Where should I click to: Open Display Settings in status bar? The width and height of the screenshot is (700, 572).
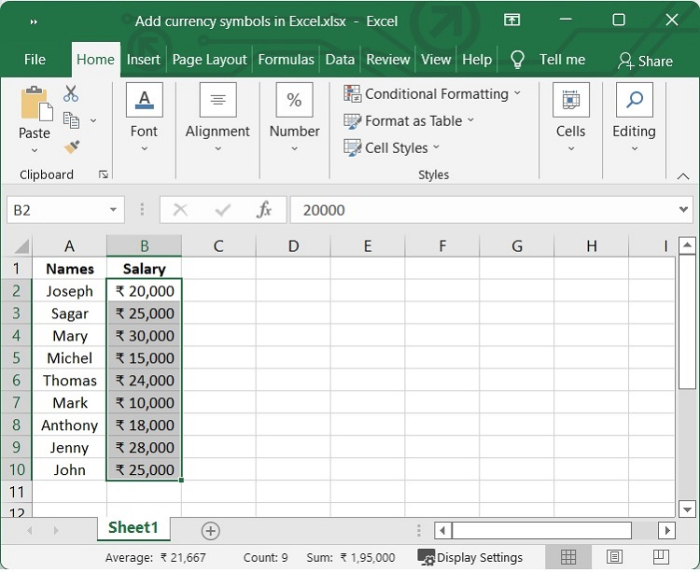[x=470, y=557]
